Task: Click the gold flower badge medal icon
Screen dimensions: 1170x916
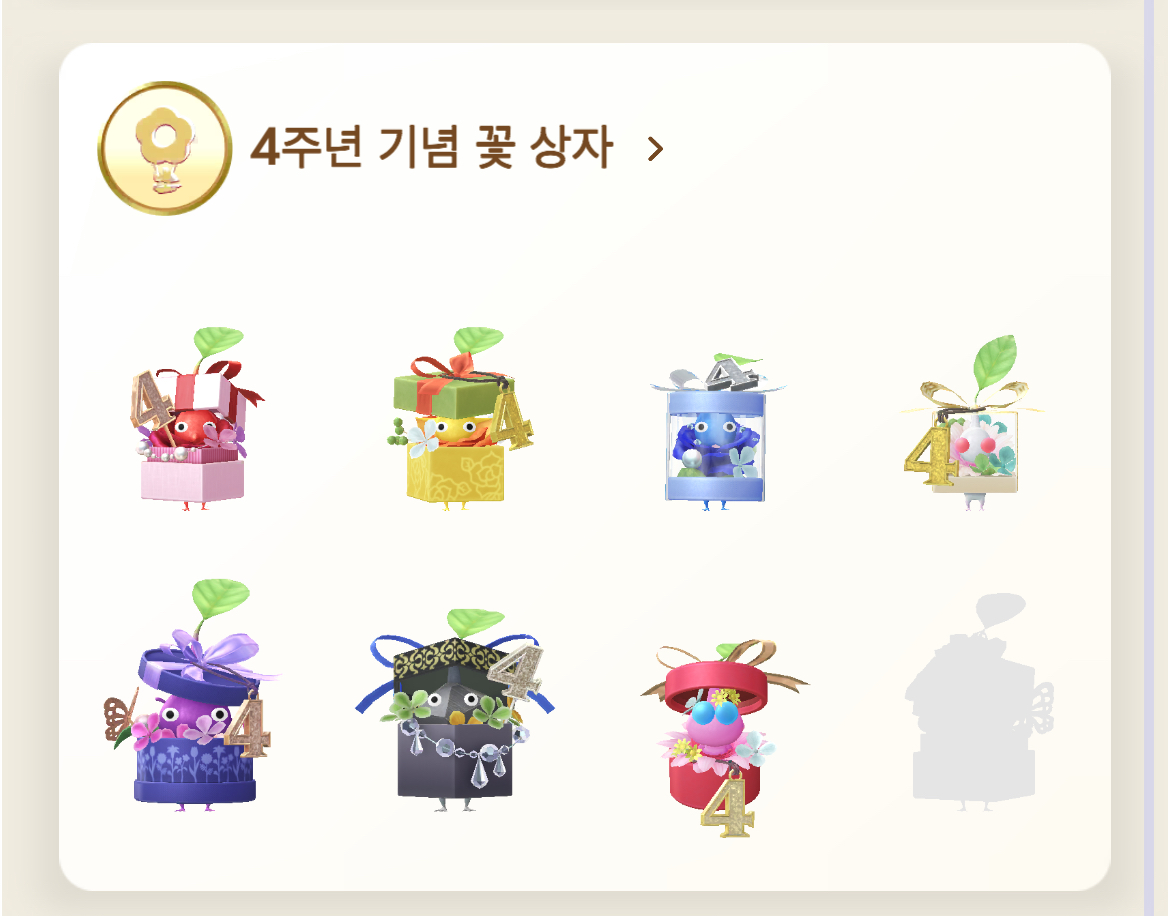Action: 164,148
